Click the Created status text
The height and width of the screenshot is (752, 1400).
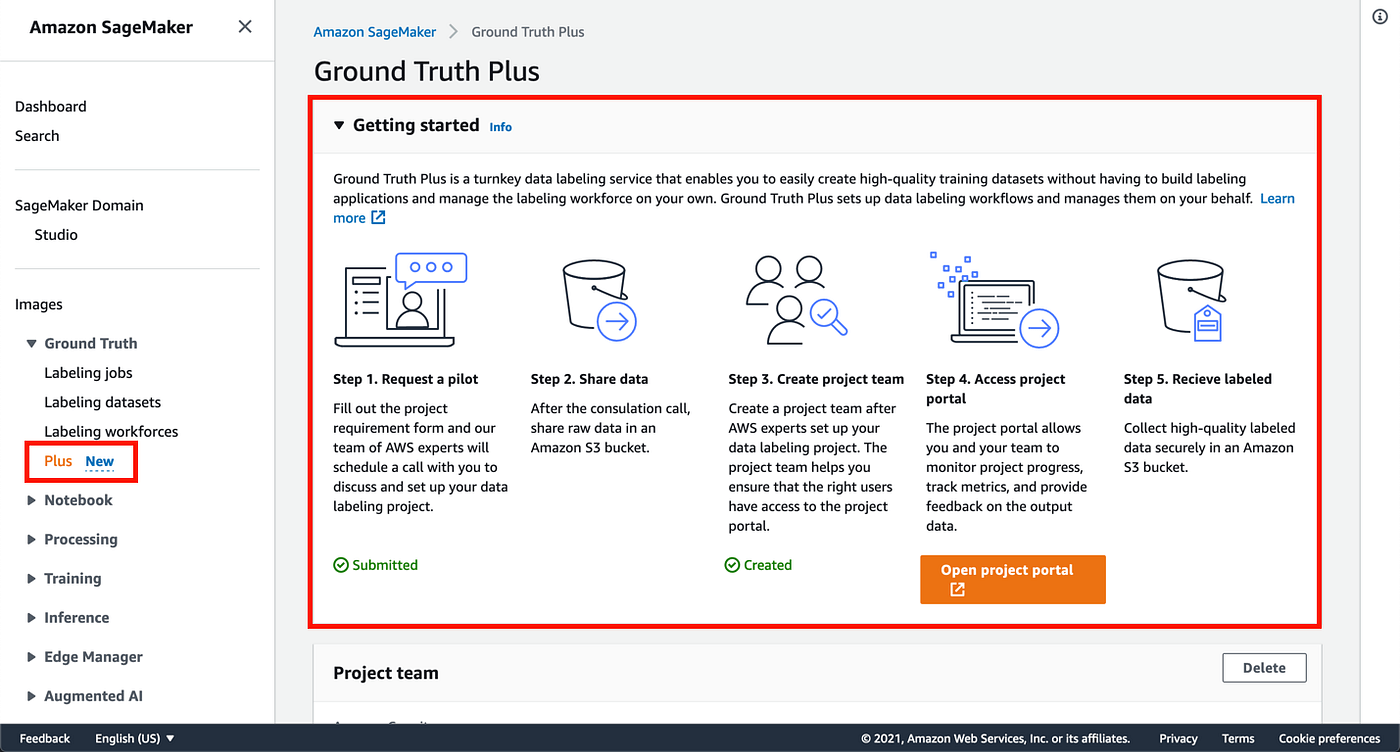click(768, 565)
